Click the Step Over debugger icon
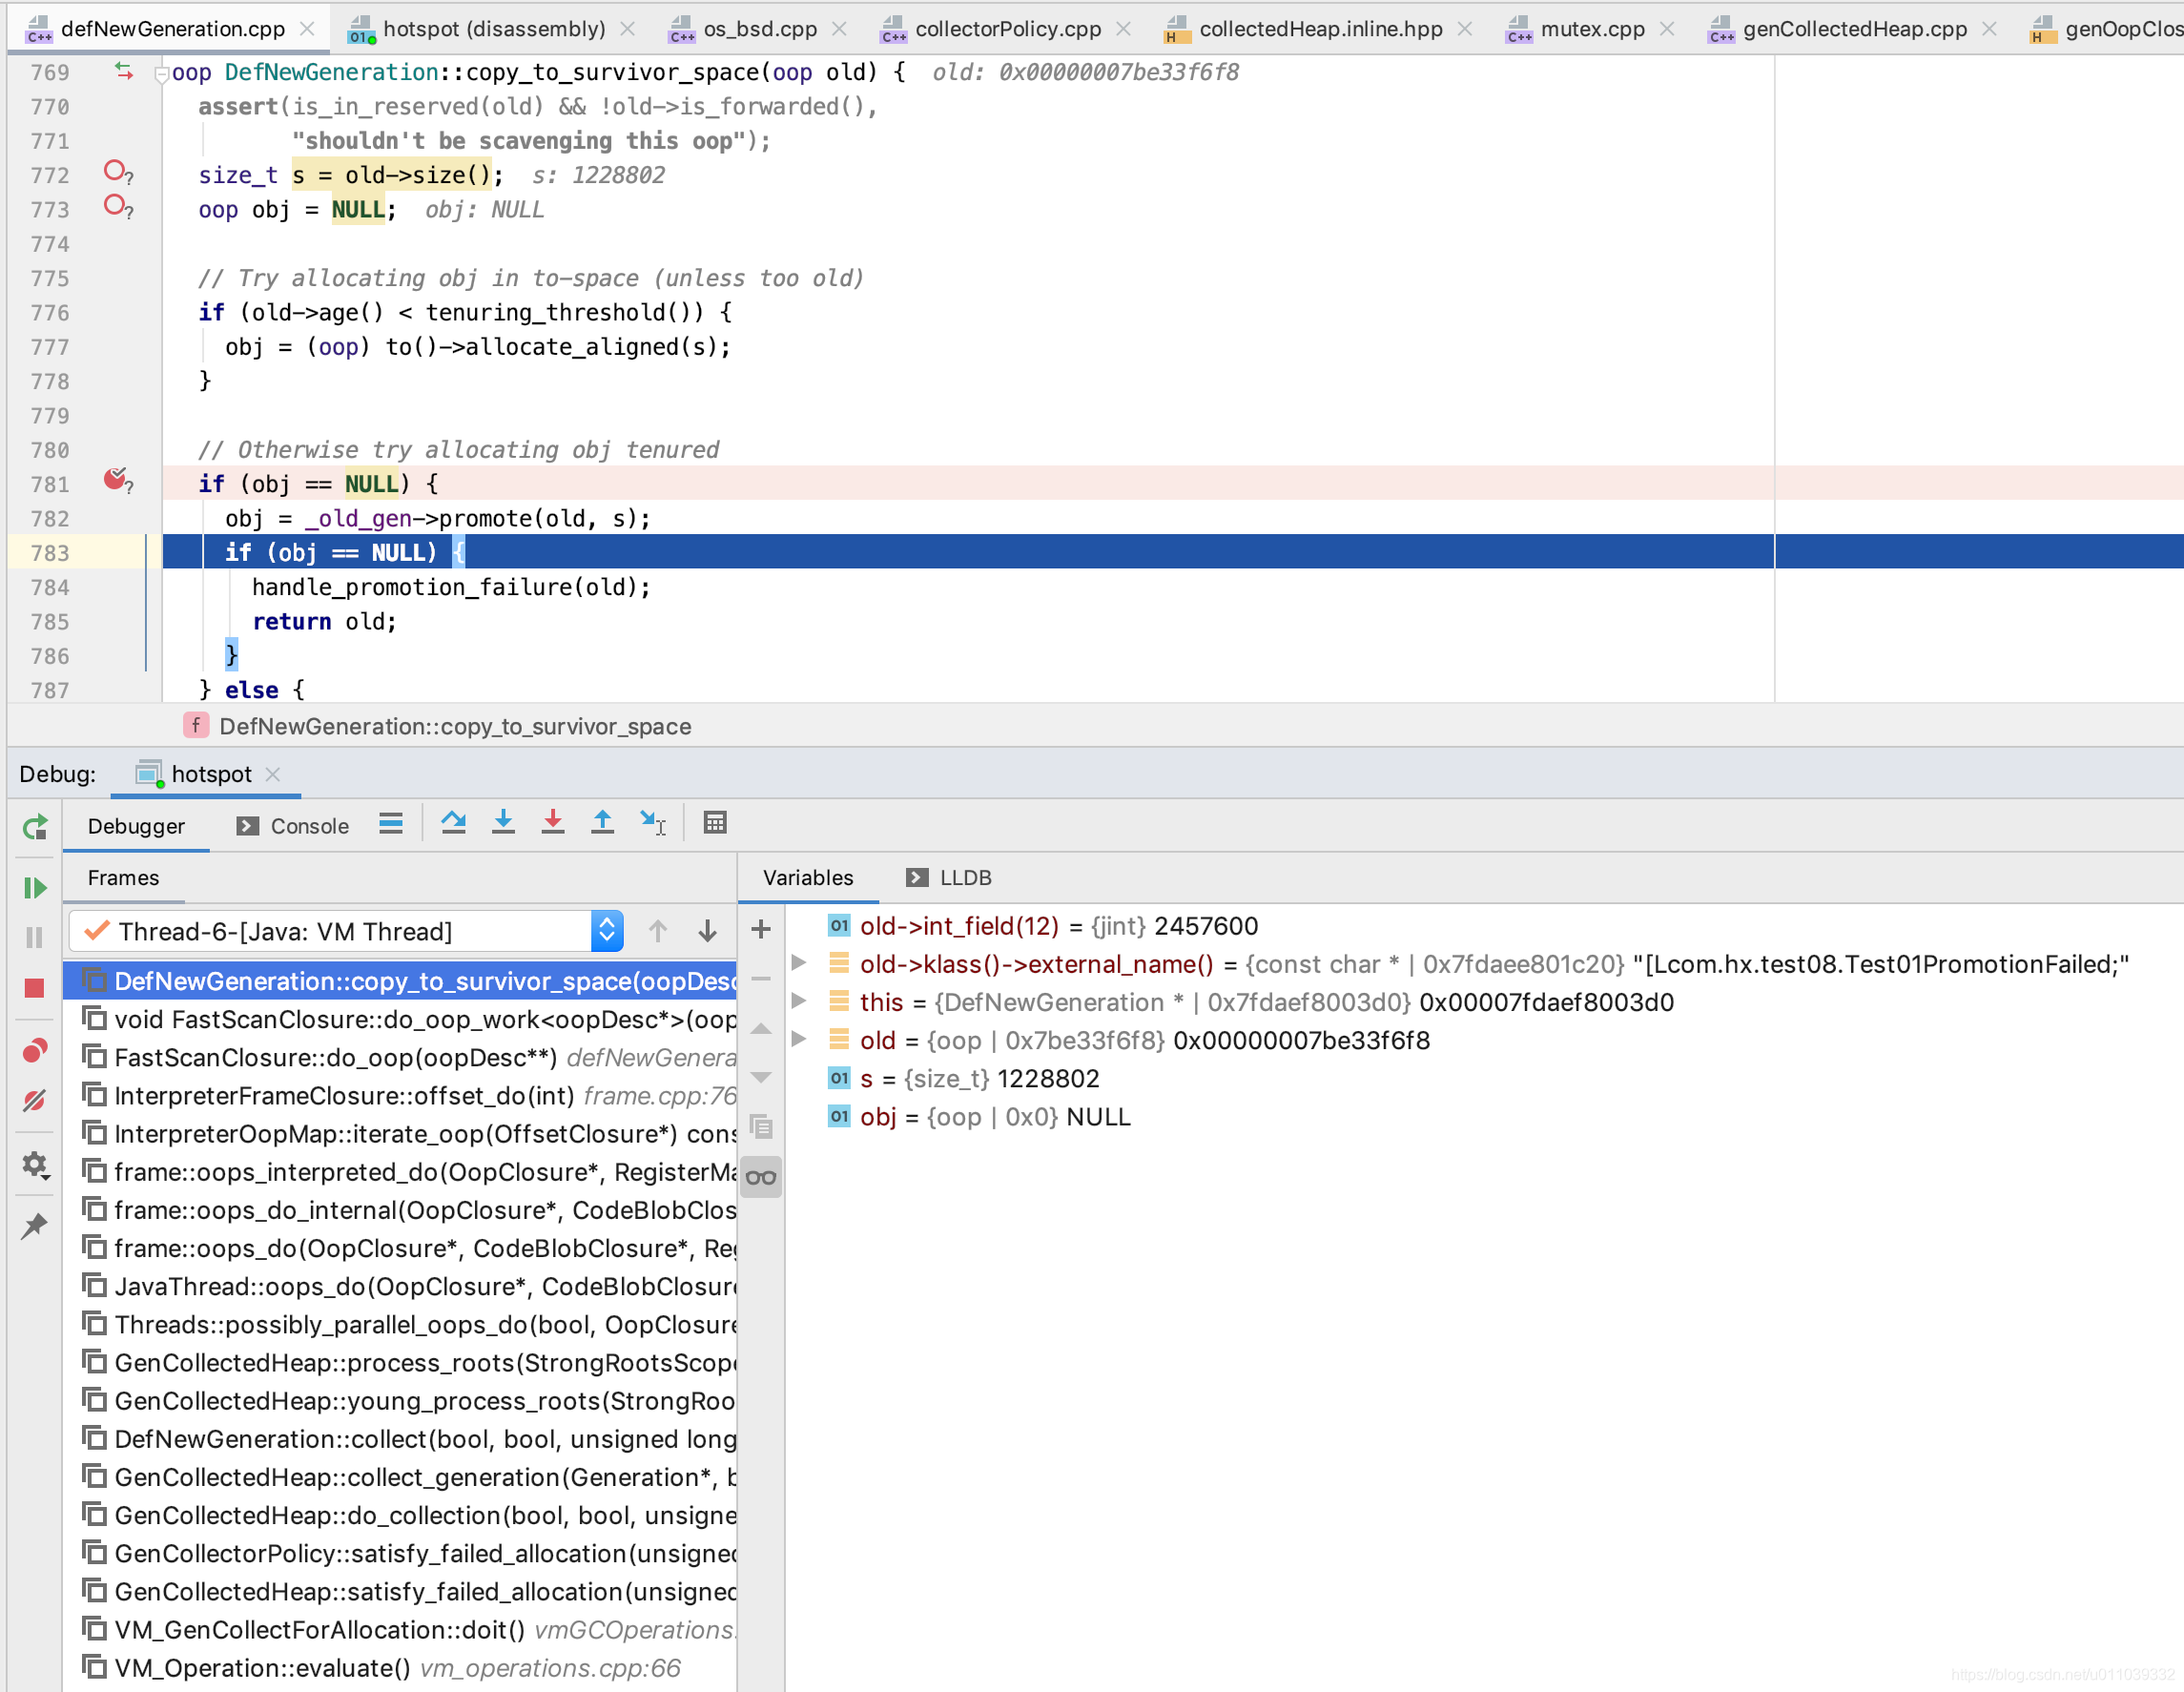 click(453, 823)
